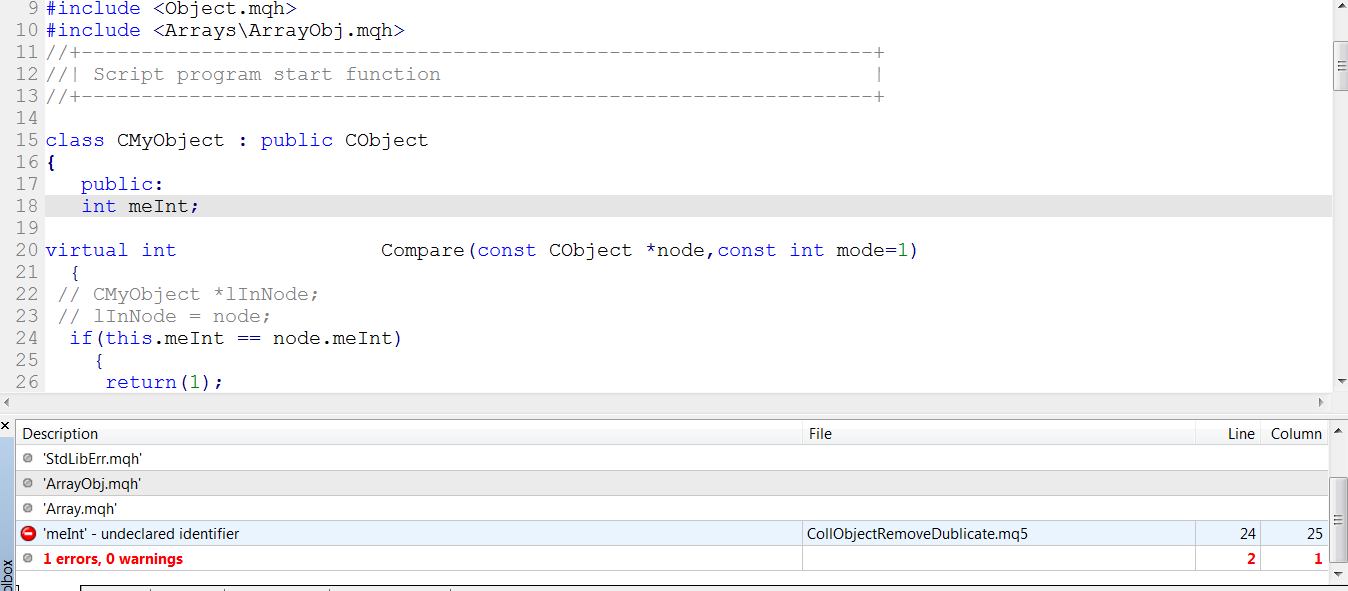
Task: Click the code editor's scroll-down arrow
Action: pyautogui.click(x=1341, y=381)
